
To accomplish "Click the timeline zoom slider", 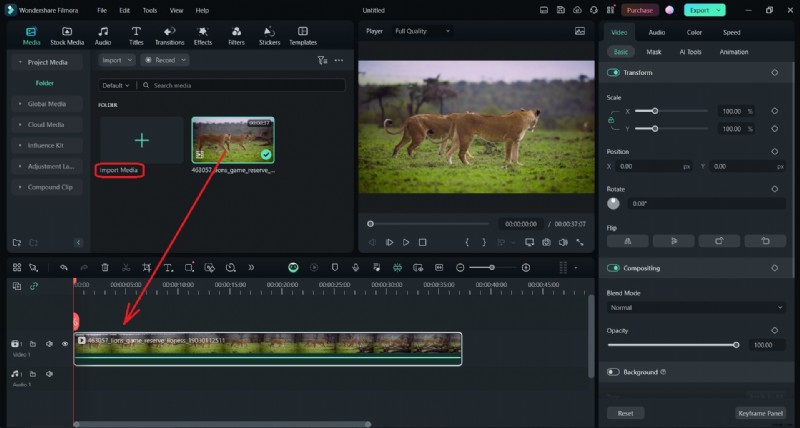I will (492, 268).
